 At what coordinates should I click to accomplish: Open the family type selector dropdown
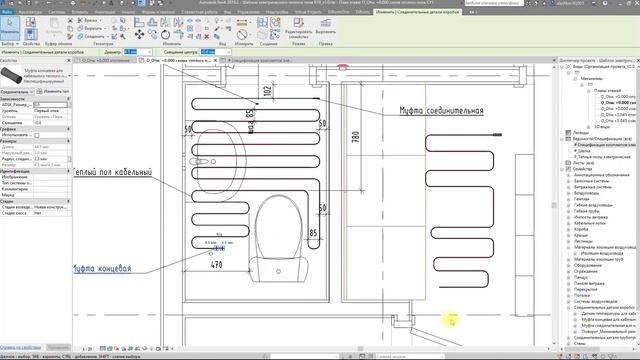[x=69, y=76]
